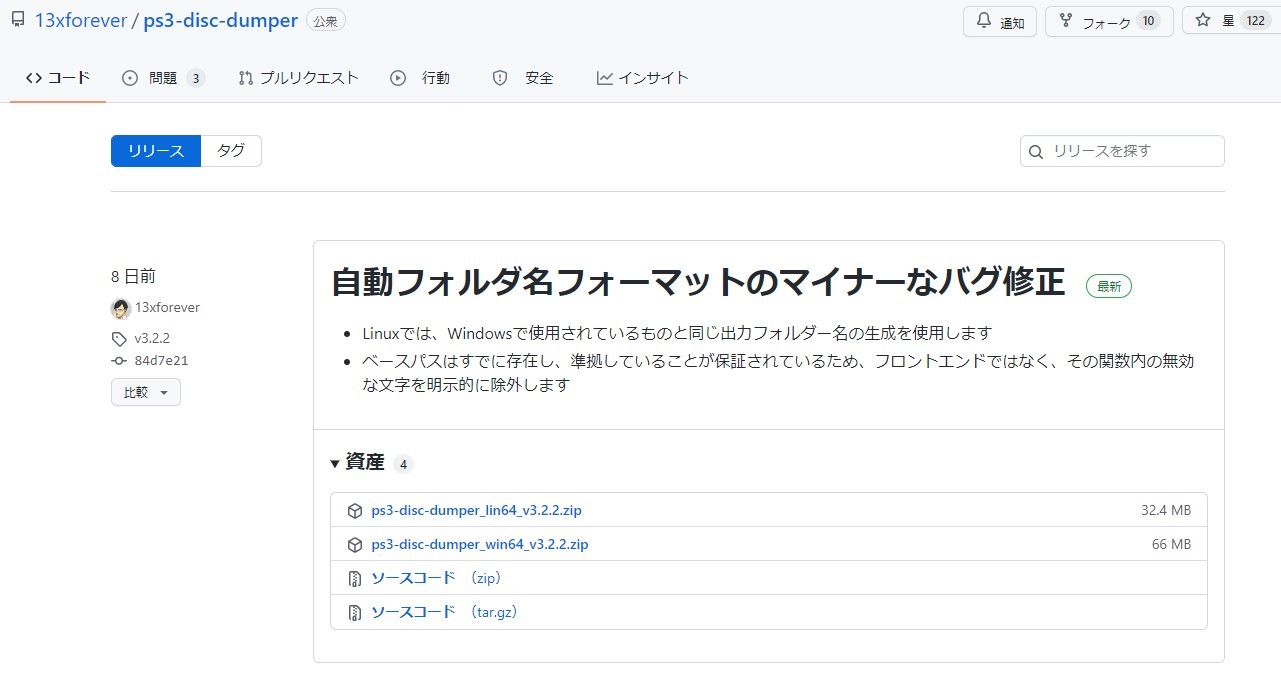Click package icon of win64 zip
Viewport: 1281px width, 695px height.
[354, 545]
